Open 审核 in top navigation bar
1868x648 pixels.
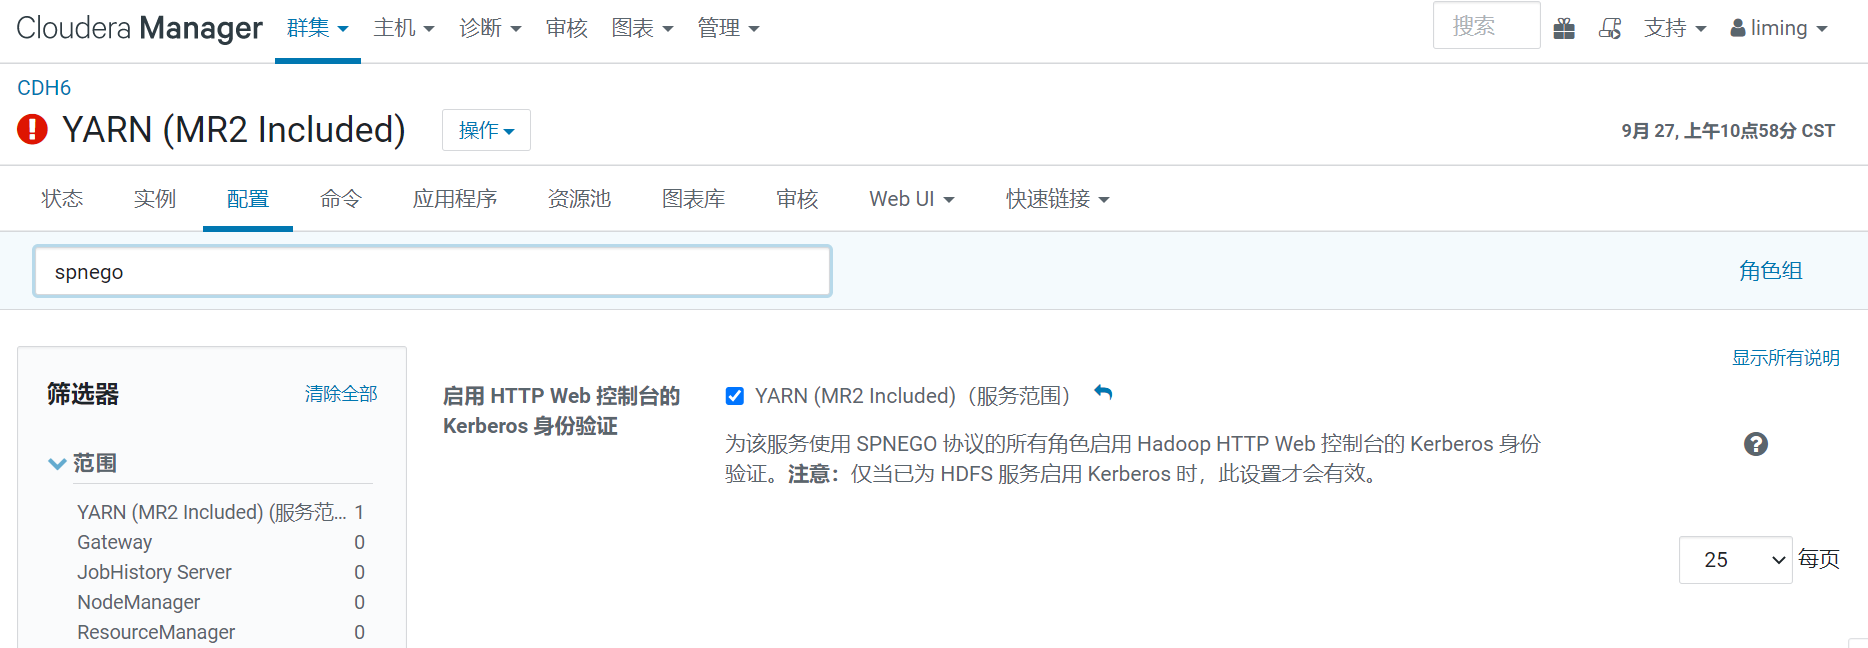coord(567,28)
